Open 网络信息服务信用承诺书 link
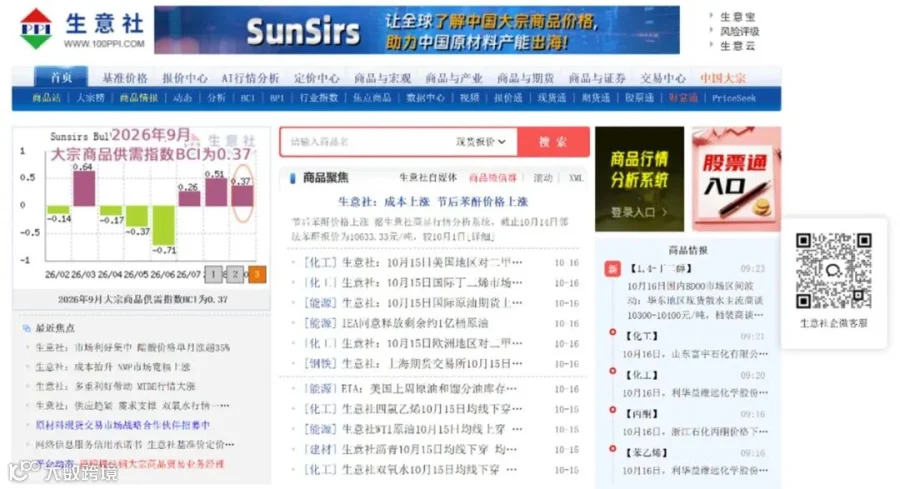Viewport: 900px width, 489px height. pyautogui.click(x=89, y=445)
